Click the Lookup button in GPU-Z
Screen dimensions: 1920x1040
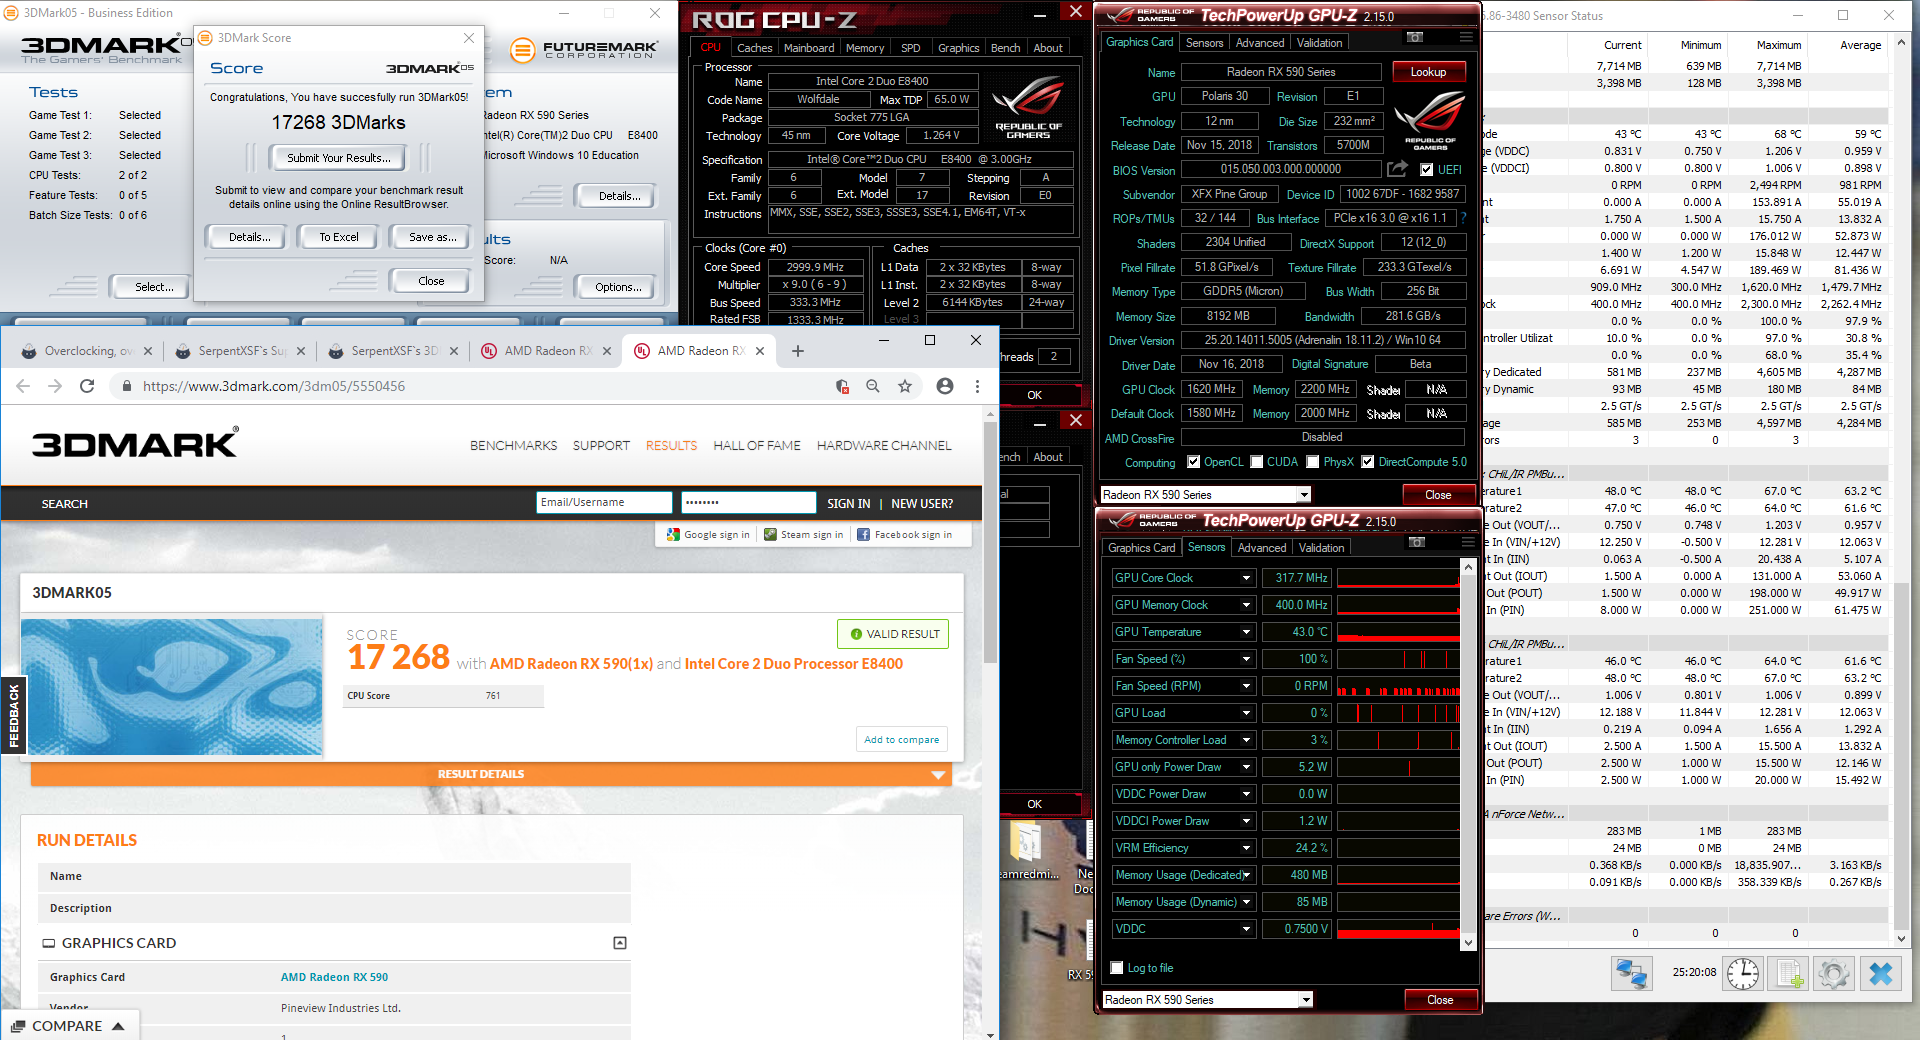[x=1428, y=72]
